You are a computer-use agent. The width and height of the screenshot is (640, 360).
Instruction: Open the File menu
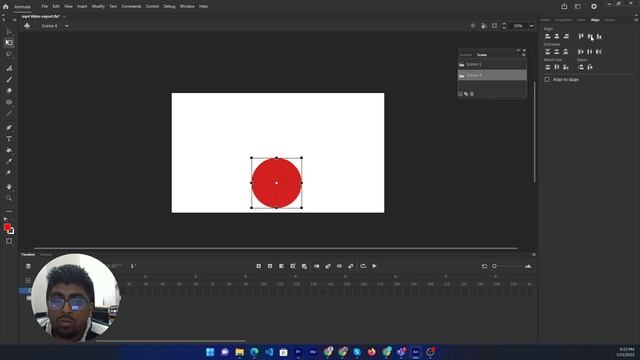[44, 6]
